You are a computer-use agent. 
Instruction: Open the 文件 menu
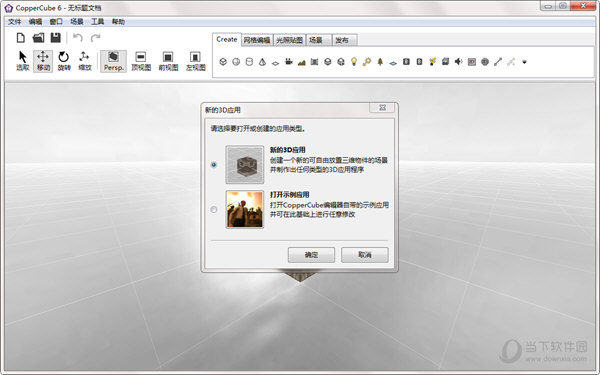tap(15, 21)
